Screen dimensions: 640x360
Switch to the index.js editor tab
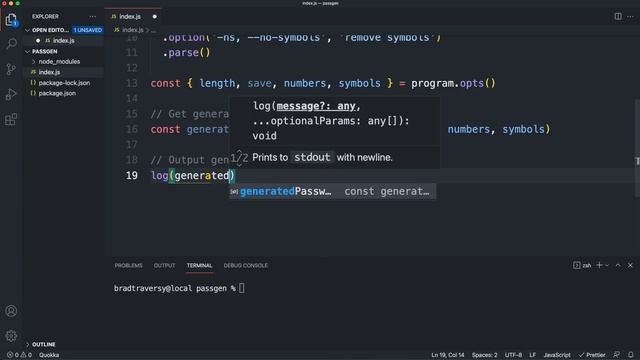tap(129, 16)
